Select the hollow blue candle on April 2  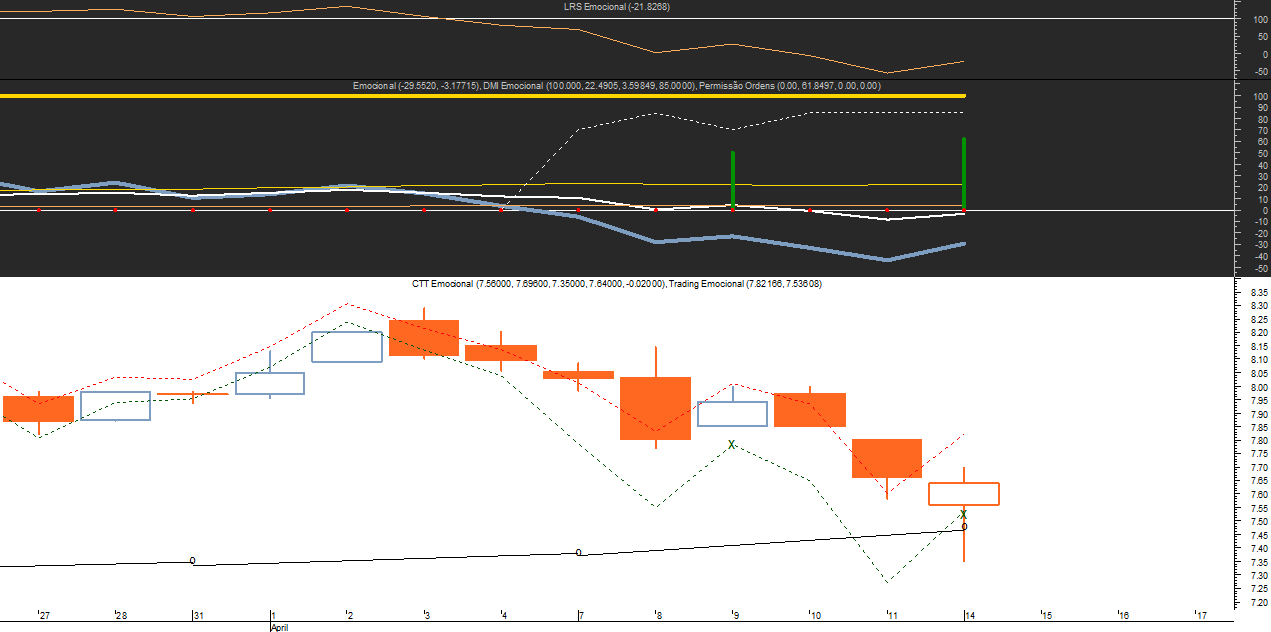point(347,346)
